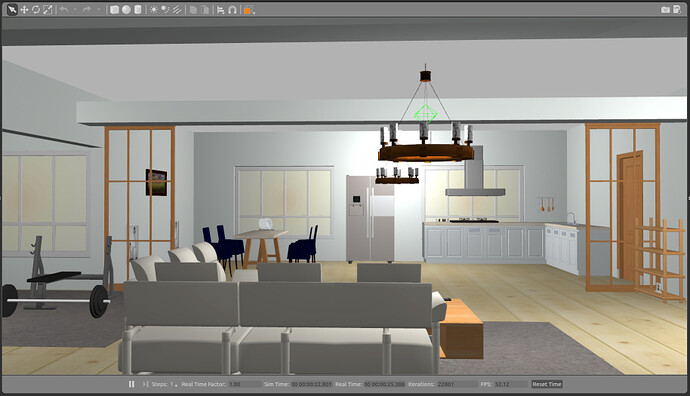Insert a sphere shape
The height and width of the screenshot is (396, 690).
(x=126, y=10)
